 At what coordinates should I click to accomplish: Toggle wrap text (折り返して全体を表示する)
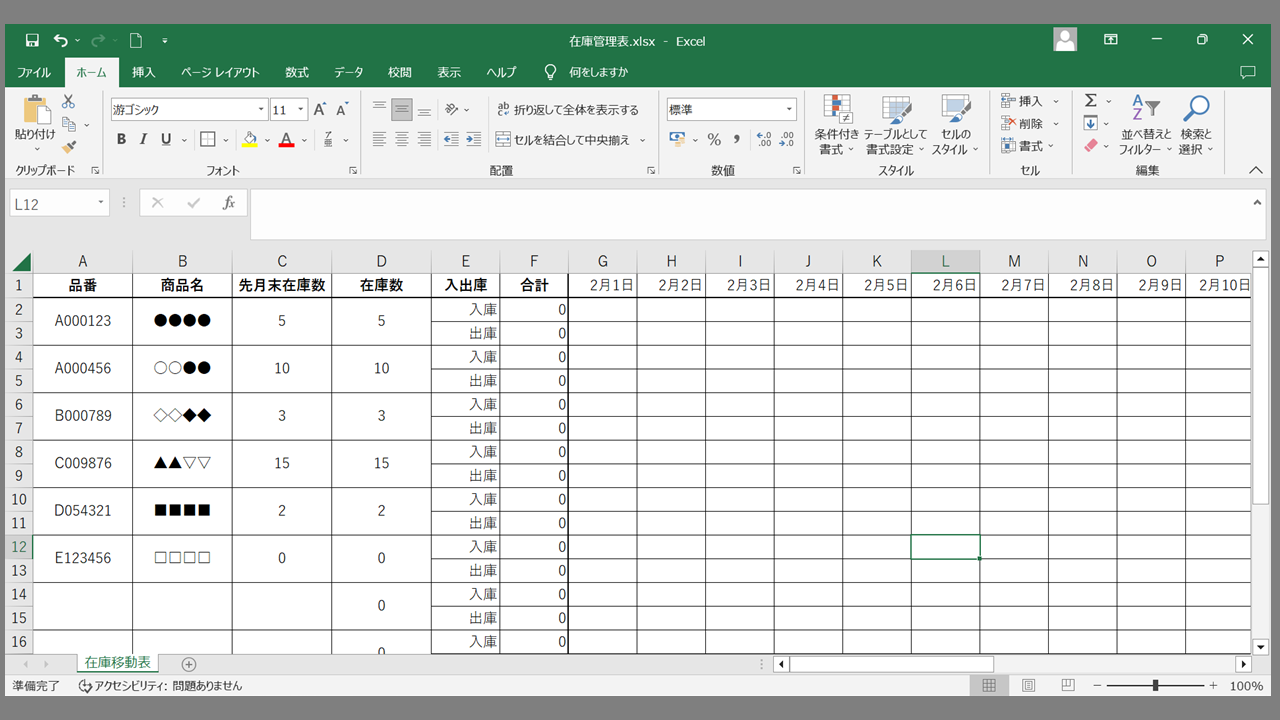567,110
